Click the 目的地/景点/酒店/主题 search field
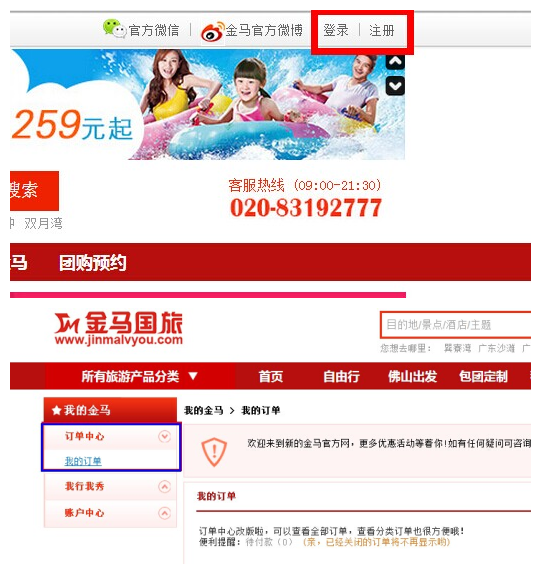 pyautogui.click(x=456, y=325)
